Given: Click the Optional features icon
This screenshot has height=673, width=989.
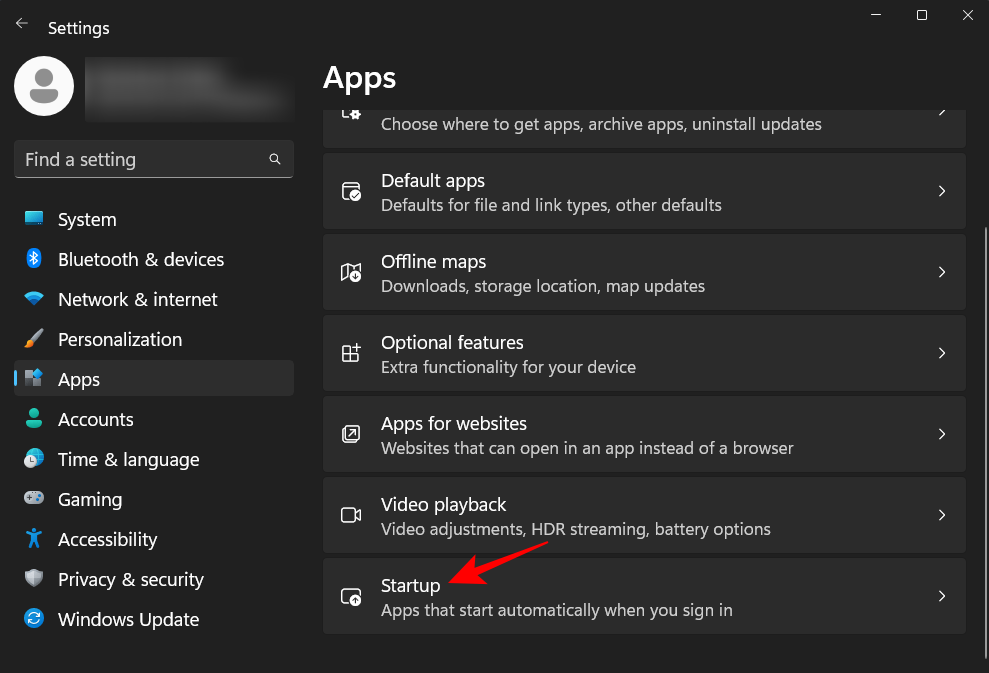Looking at the screenshot, I should coord(351,353).
